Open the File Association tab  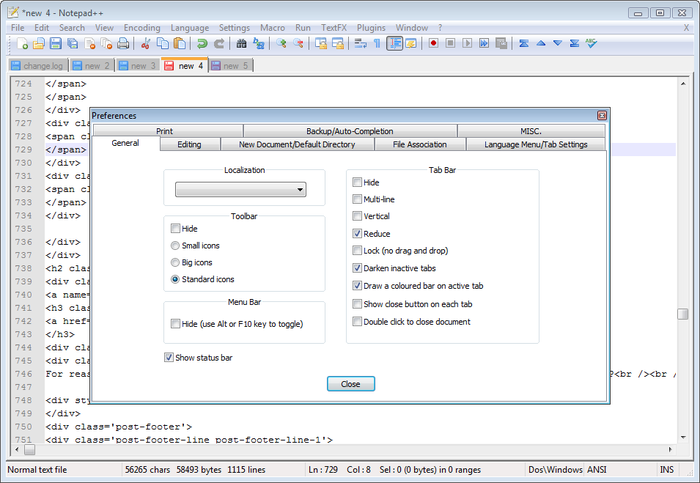tap(420, 144)
